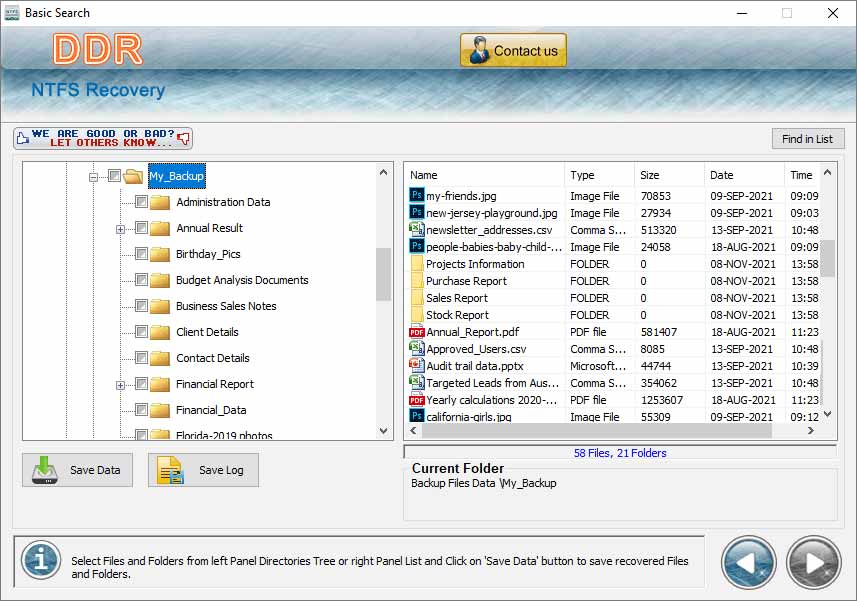Click the Find in List button
The height and width of the screenshot is (601, 857).
[808, 139]
